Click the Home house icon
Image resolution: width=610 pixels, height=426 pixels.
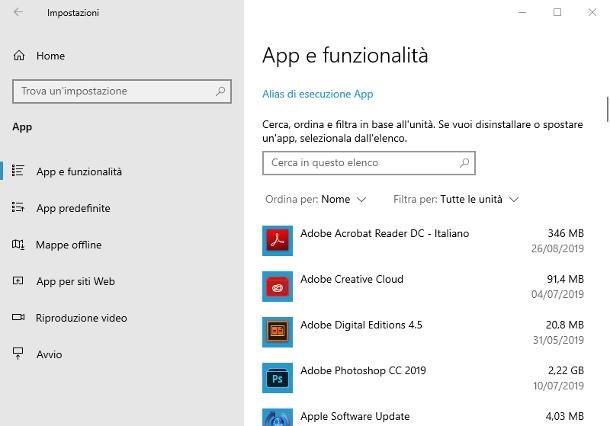click(x=19, y=56)
